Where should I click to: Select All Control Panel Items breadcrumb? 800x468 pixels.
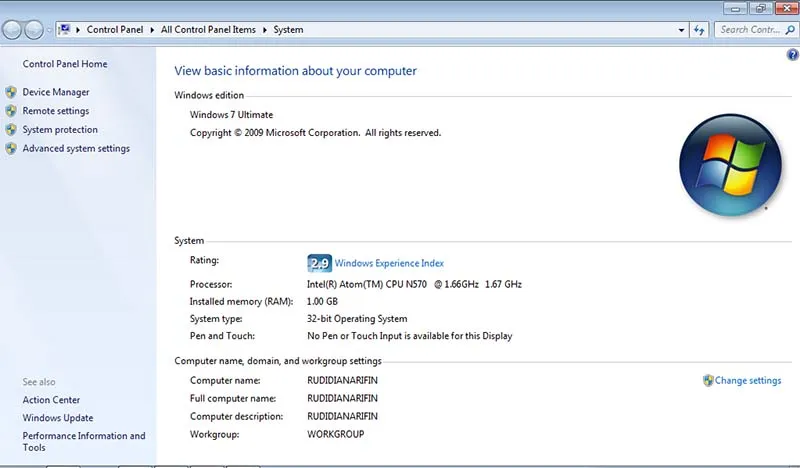click(x=208, y=30)
